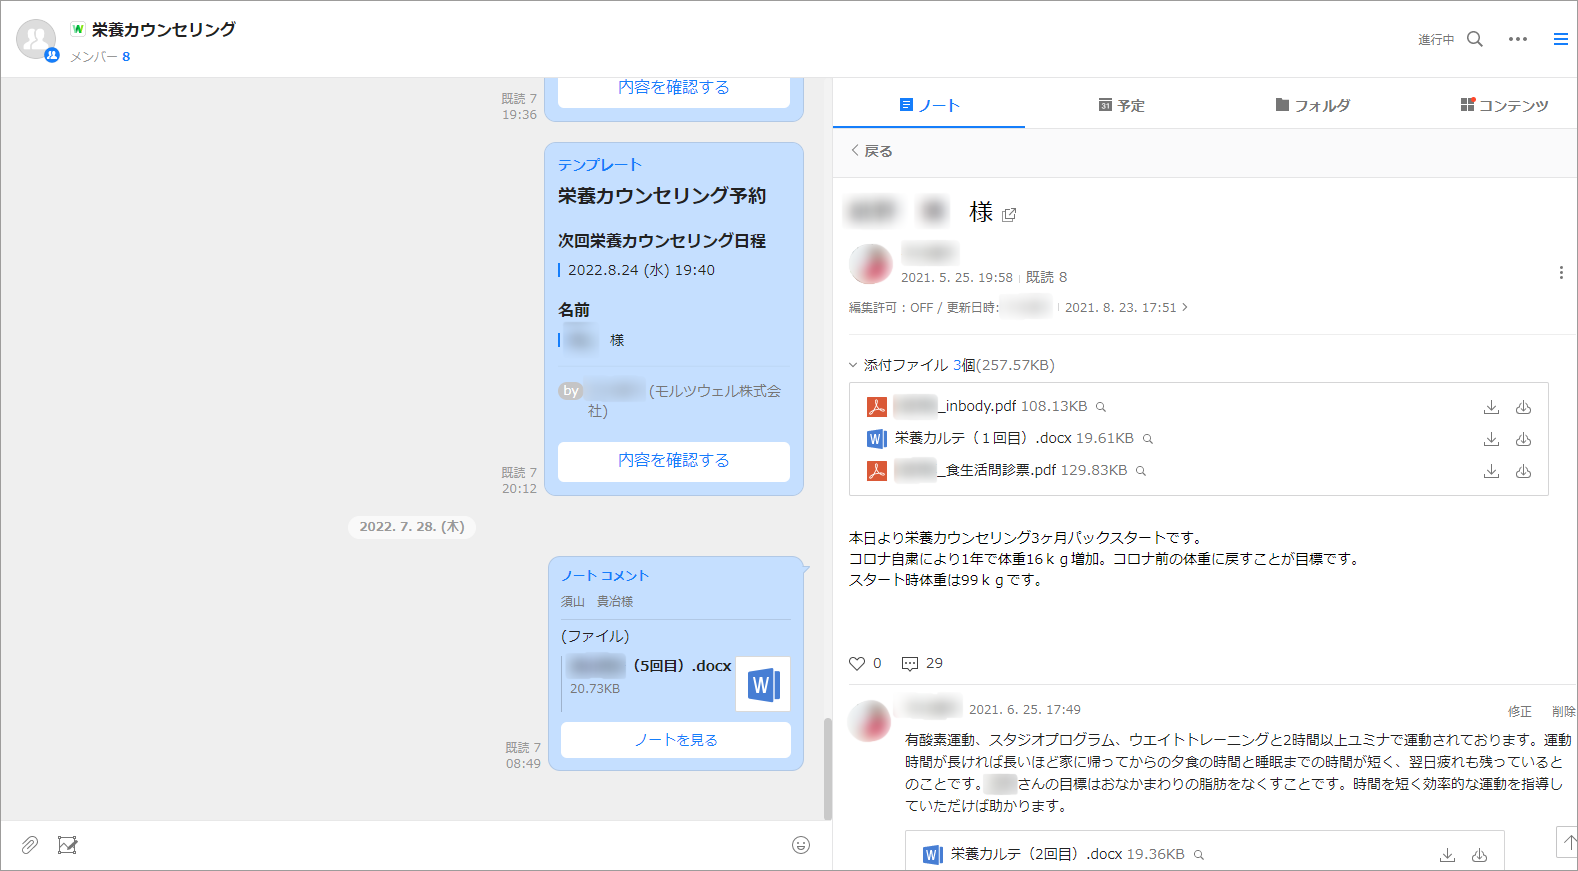Click the ノートを見る button

(675, 740)
